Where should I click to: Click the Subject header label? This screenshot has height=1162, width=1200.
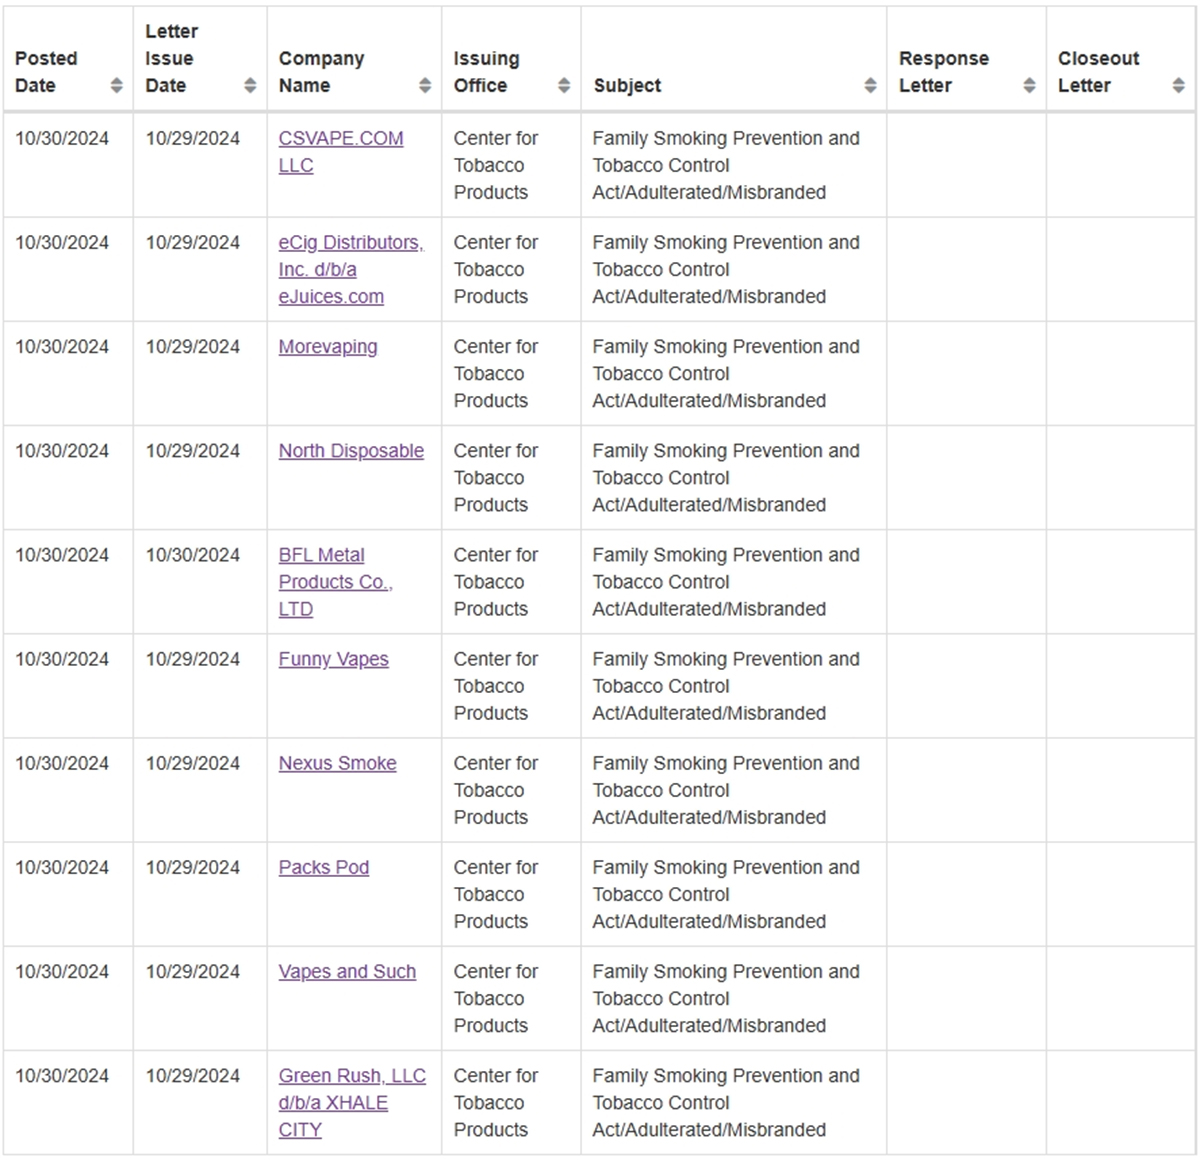627,86
